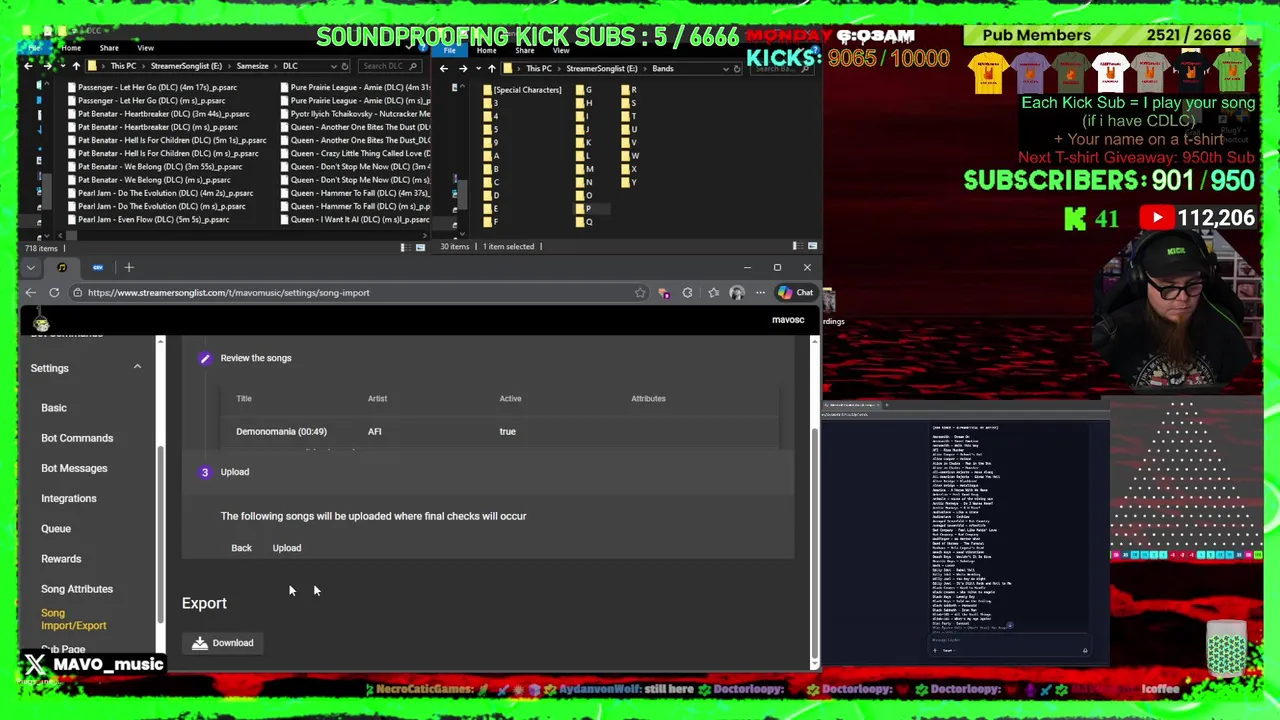Download the song list export

[223, 643]
